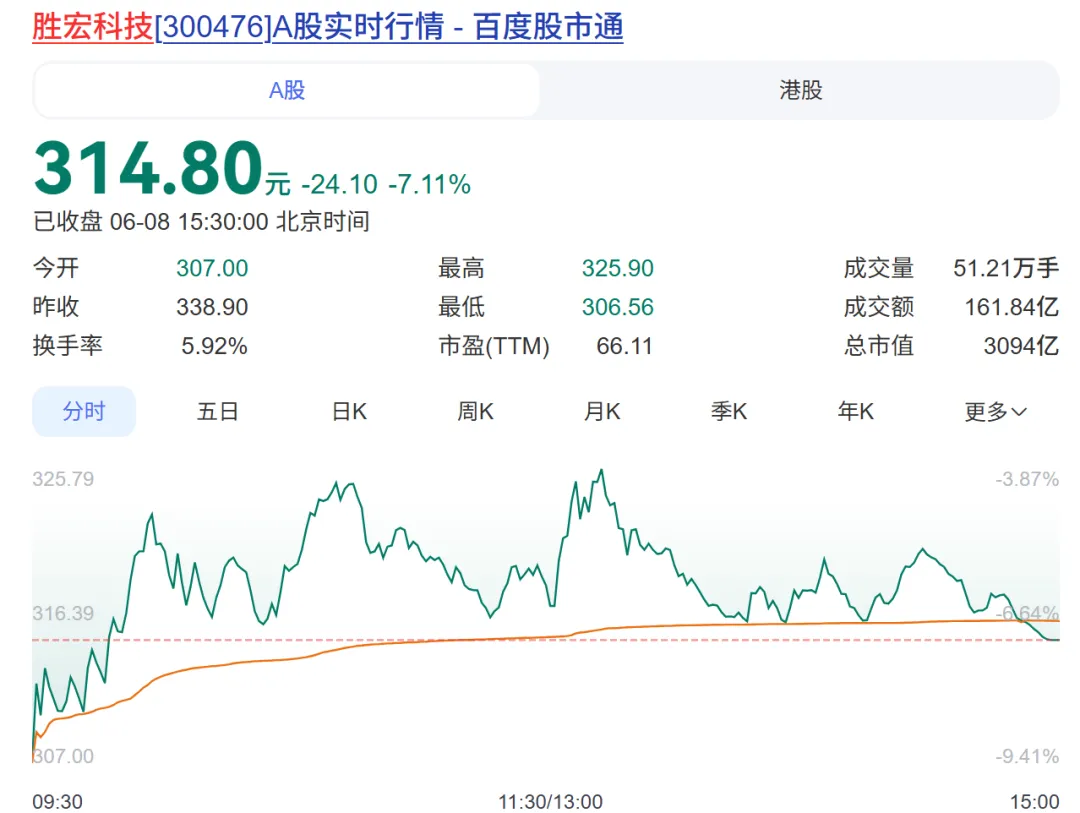Select the 五日 chart tab
This screenshot has height=813, width=1080.
coord(218,411)
